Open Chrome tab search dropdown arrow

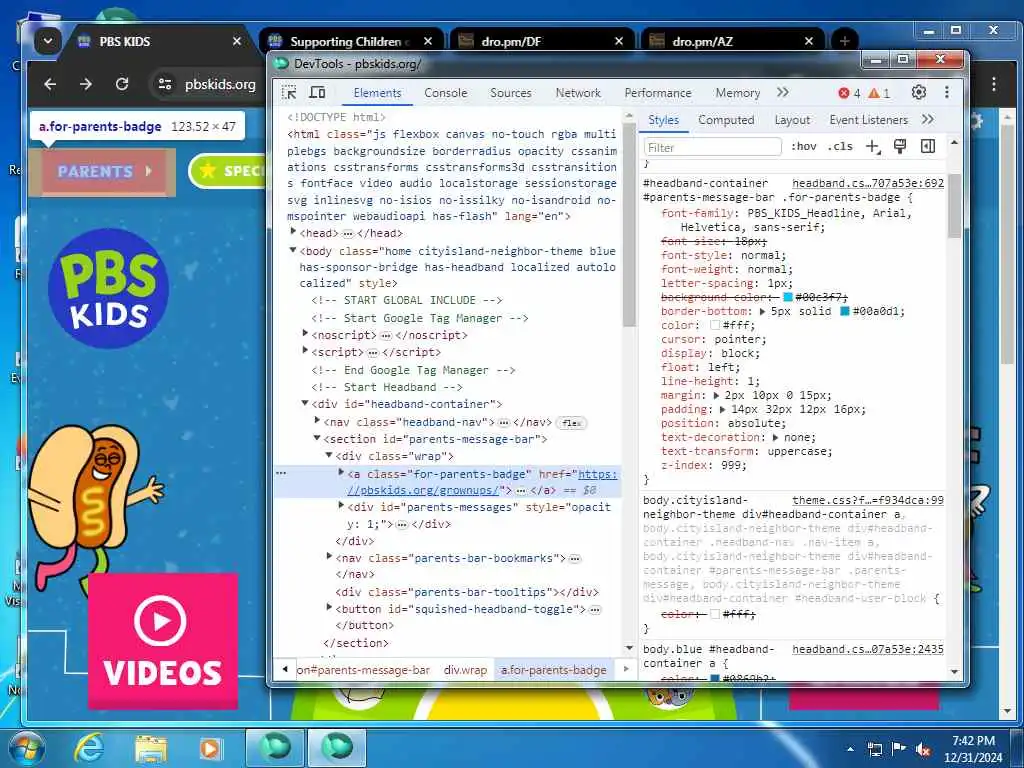tap(48, 41)
